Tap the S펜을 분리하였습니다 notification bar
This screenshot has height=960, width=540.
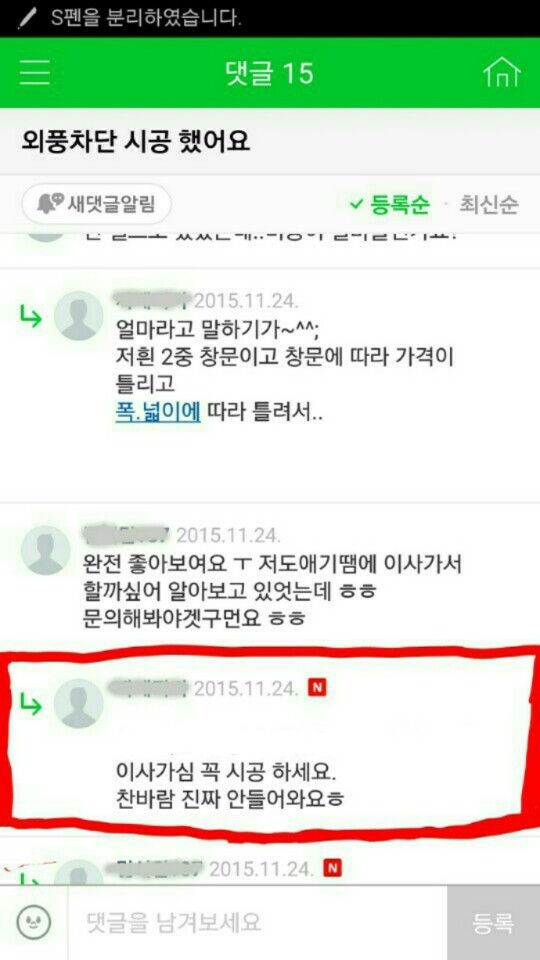click(270, 18)
